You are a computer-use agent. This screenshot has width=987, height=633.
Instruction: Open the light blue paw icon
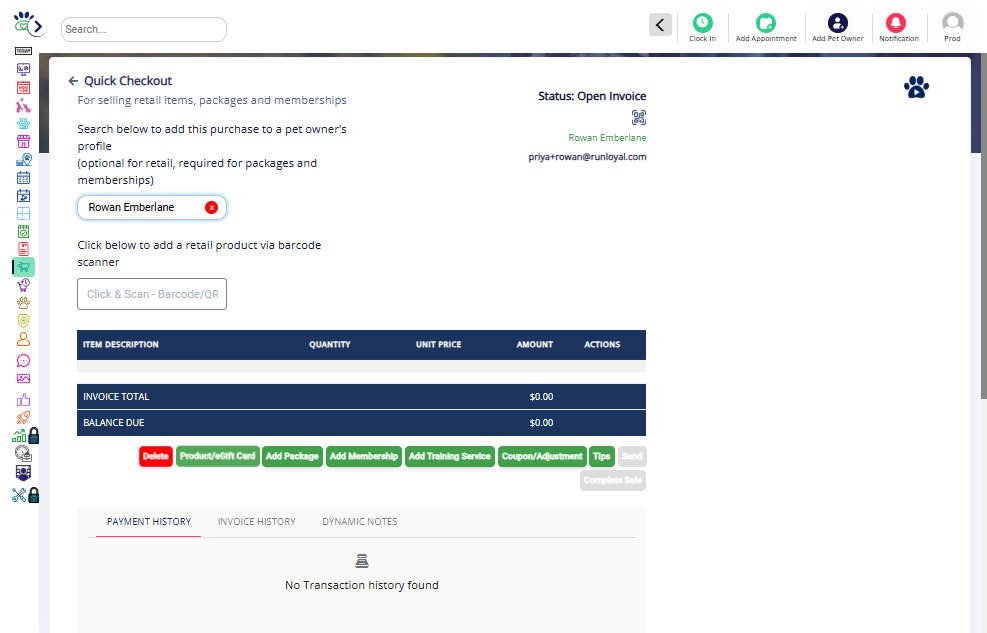(23, 123)
